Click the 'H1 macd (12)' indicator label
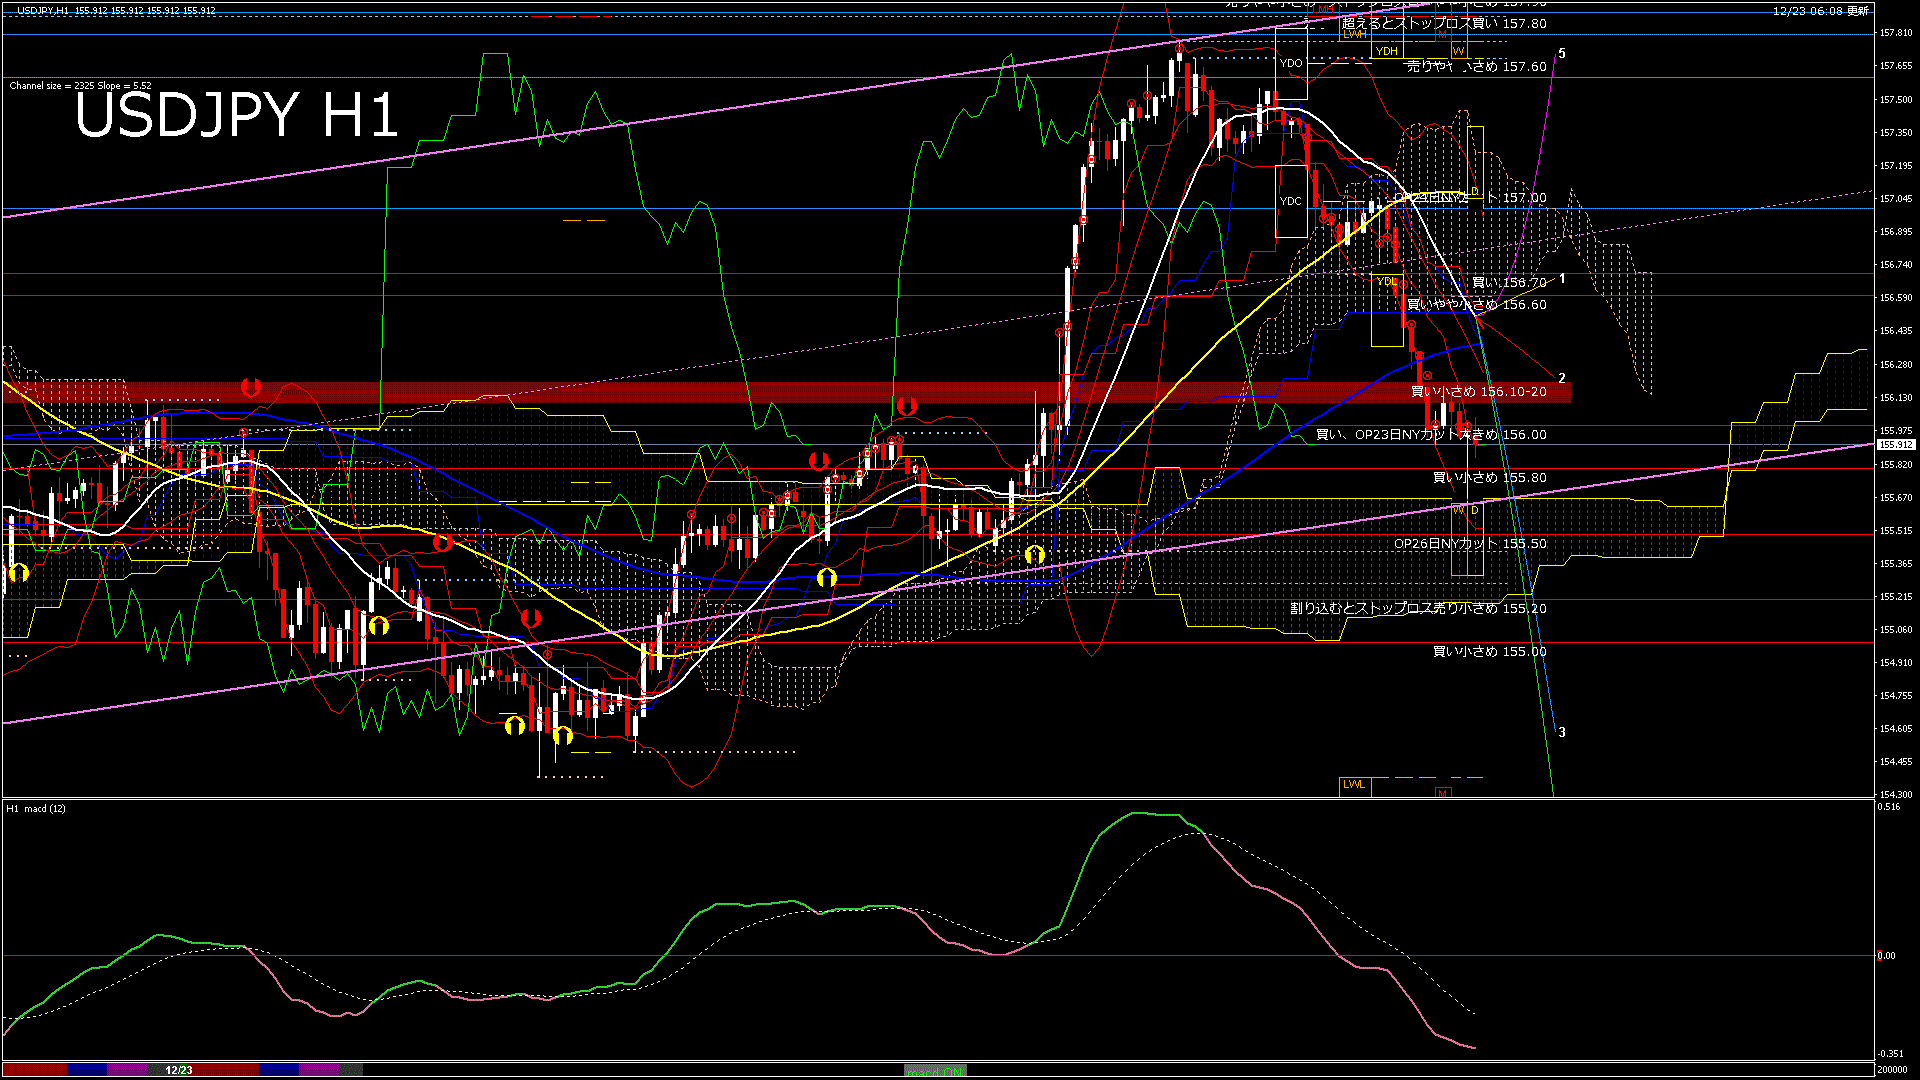1920x1080 pixels. tap(36, 808)
